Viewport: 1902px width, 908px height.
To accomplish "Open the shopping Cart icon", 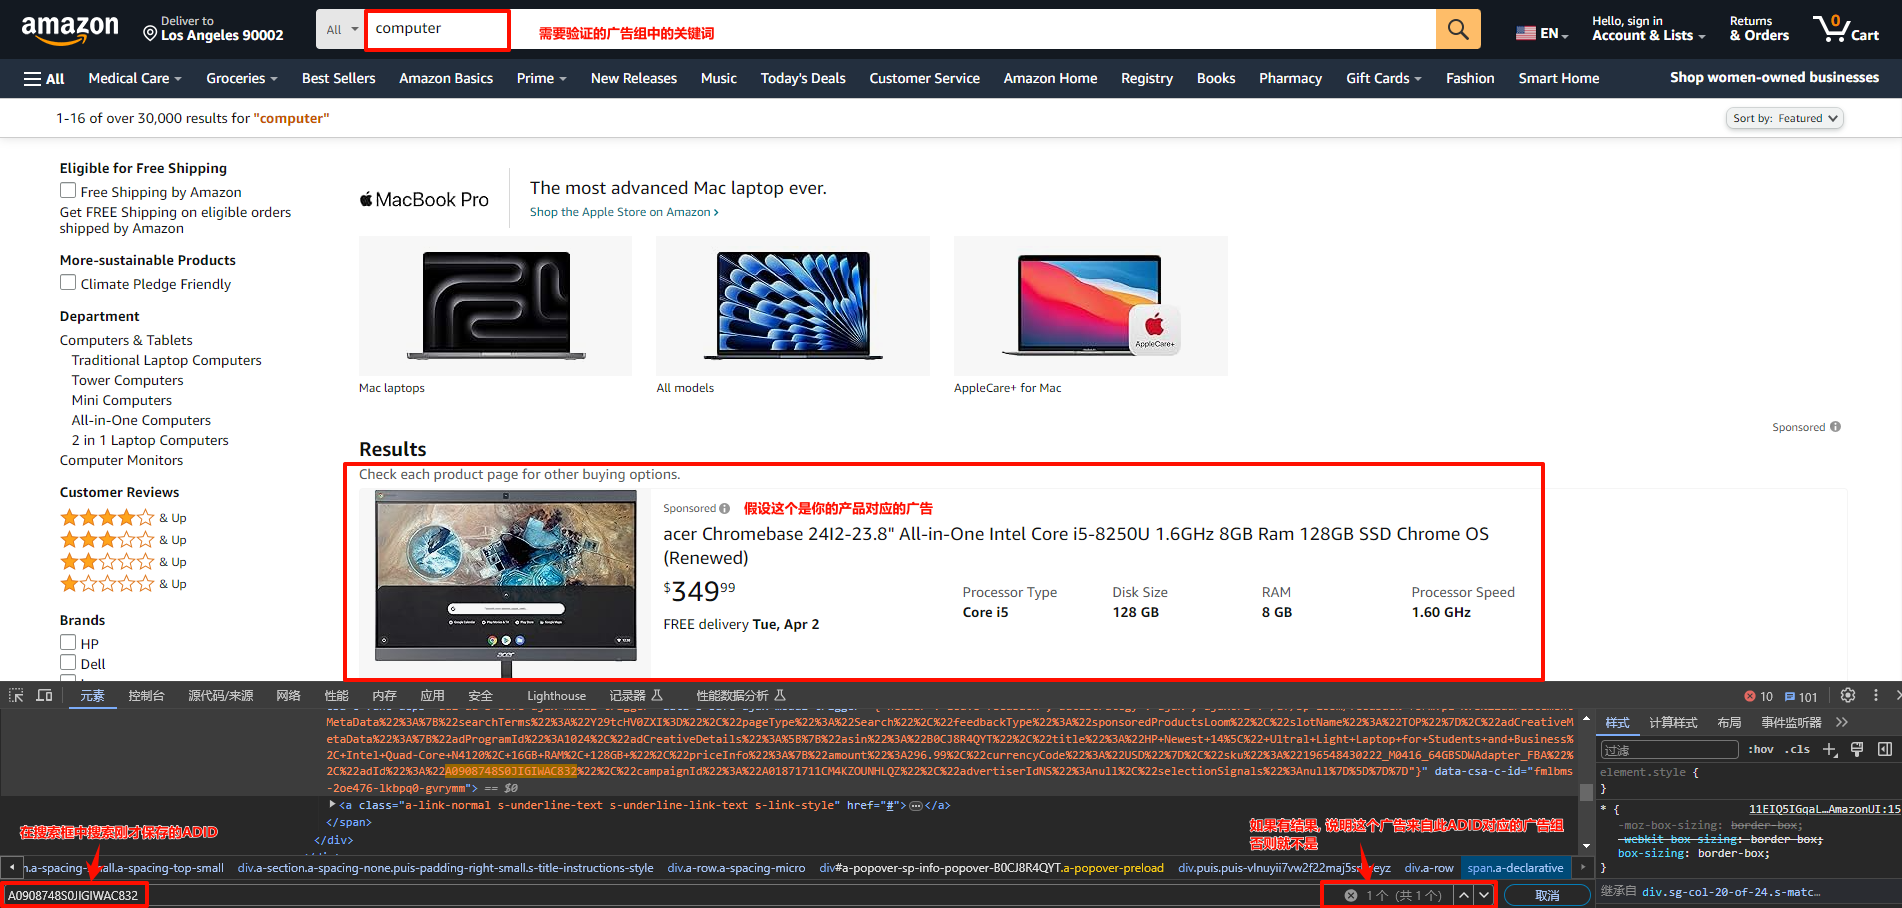I will (x=1847, y=28).
